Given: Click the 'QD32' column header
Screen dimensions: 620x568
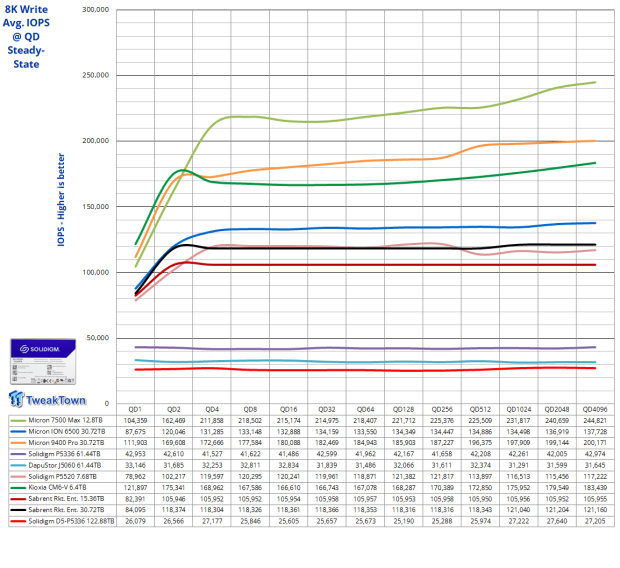Looking at the screenshot, I should click(x=327, y=409).
